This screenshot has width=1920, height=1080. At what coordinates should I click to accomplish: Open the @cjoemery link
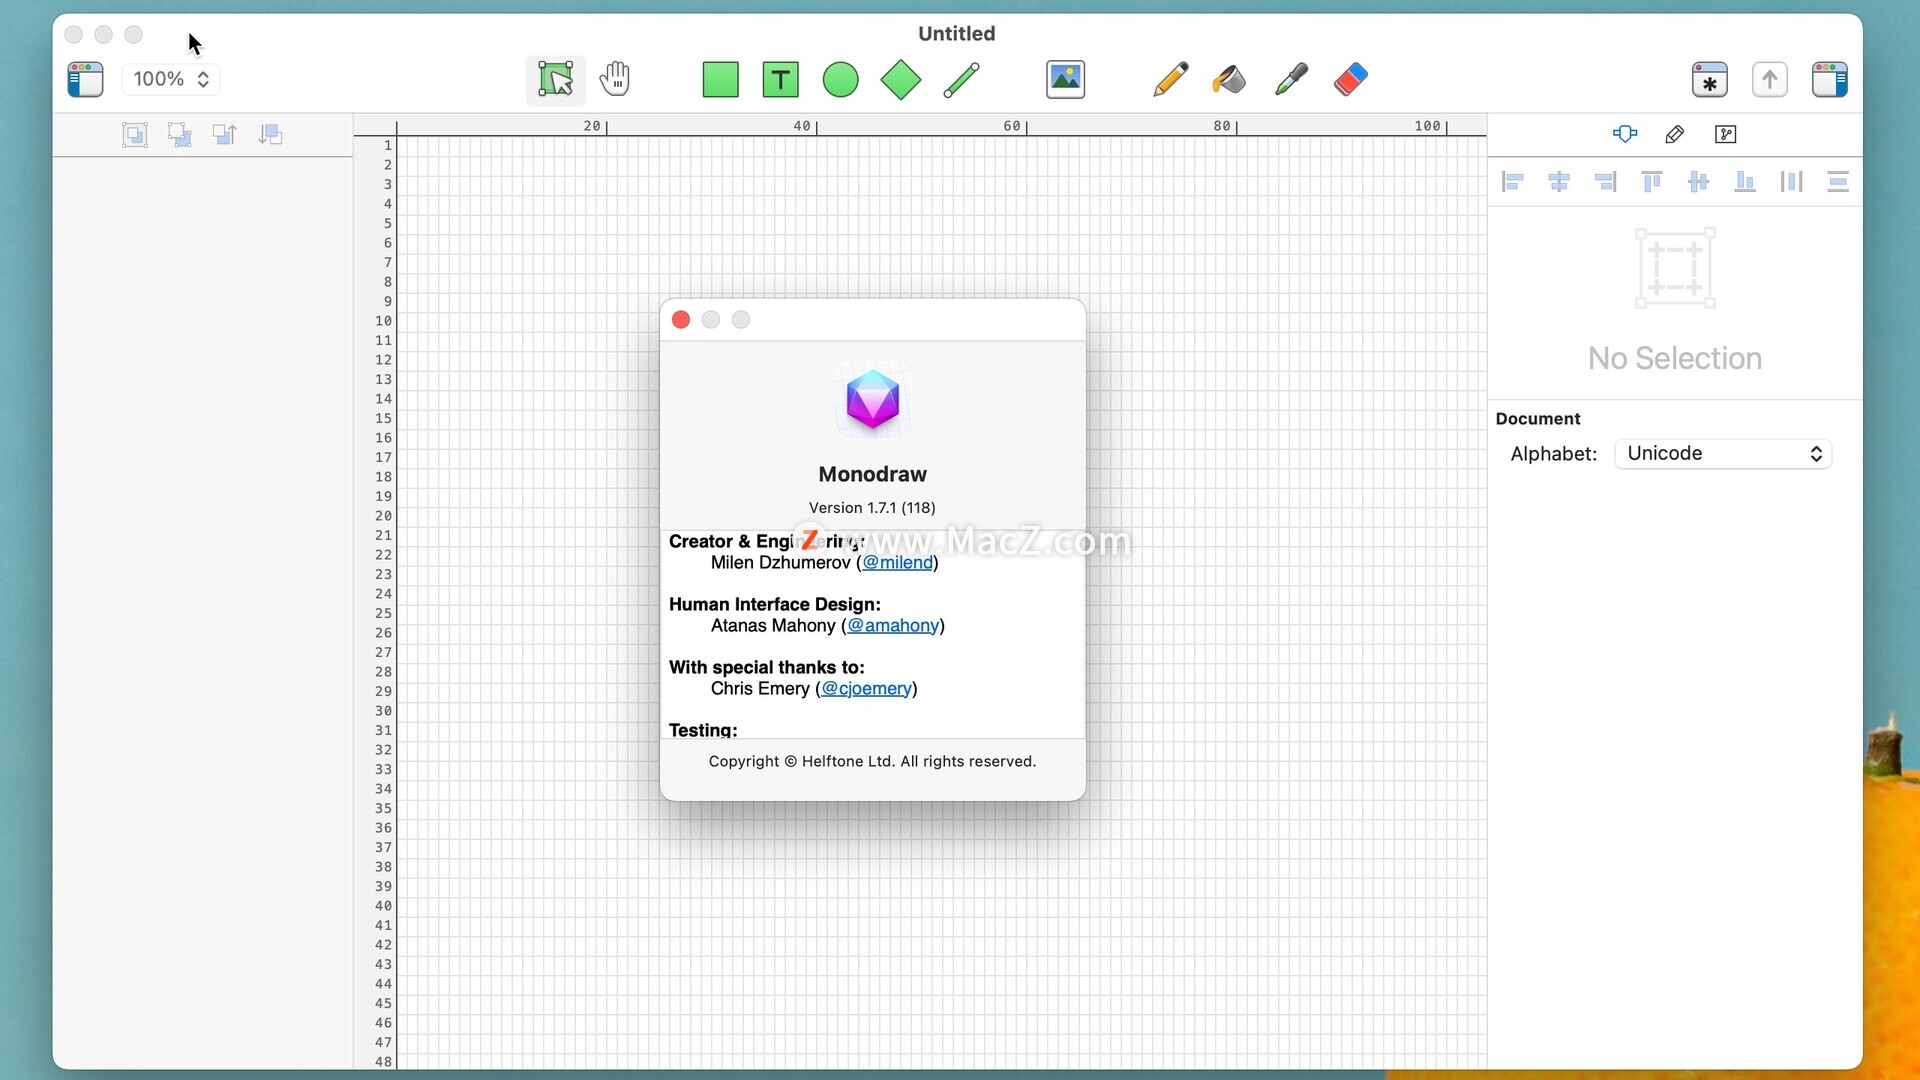click(866, 689)
